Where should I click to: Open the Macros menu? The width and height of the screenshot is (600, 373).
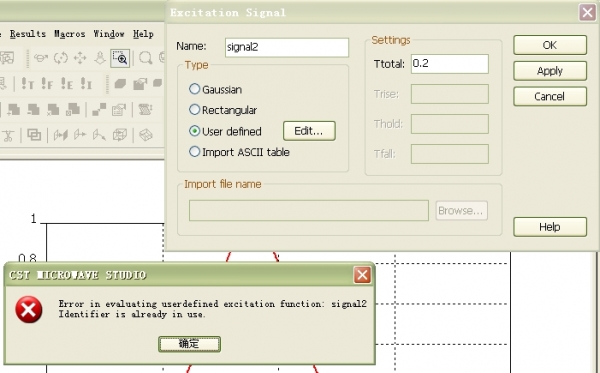[69, 34]
